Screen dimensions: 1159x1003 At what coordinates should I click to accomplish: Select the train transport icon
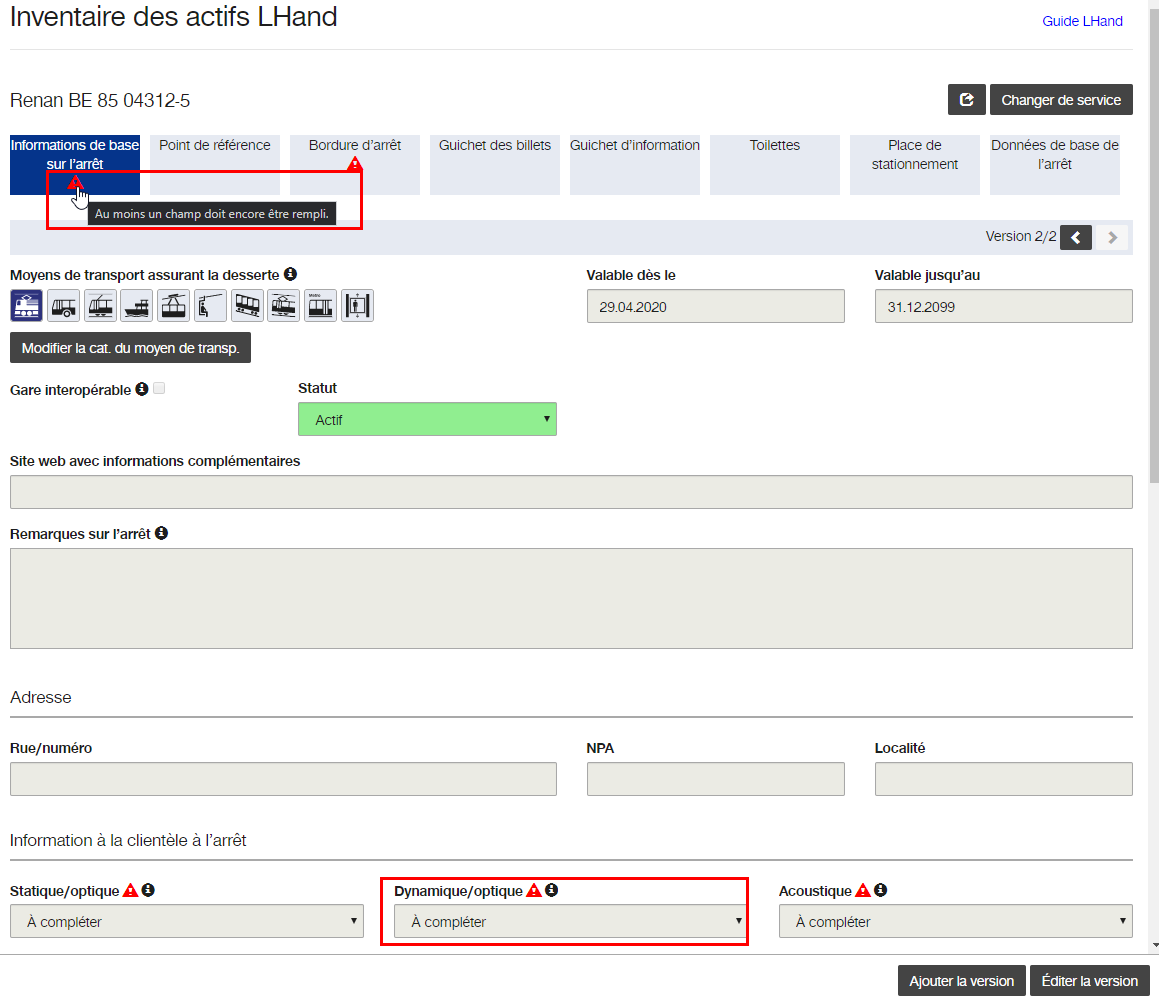pyautogui.click(x=27, y=305)
